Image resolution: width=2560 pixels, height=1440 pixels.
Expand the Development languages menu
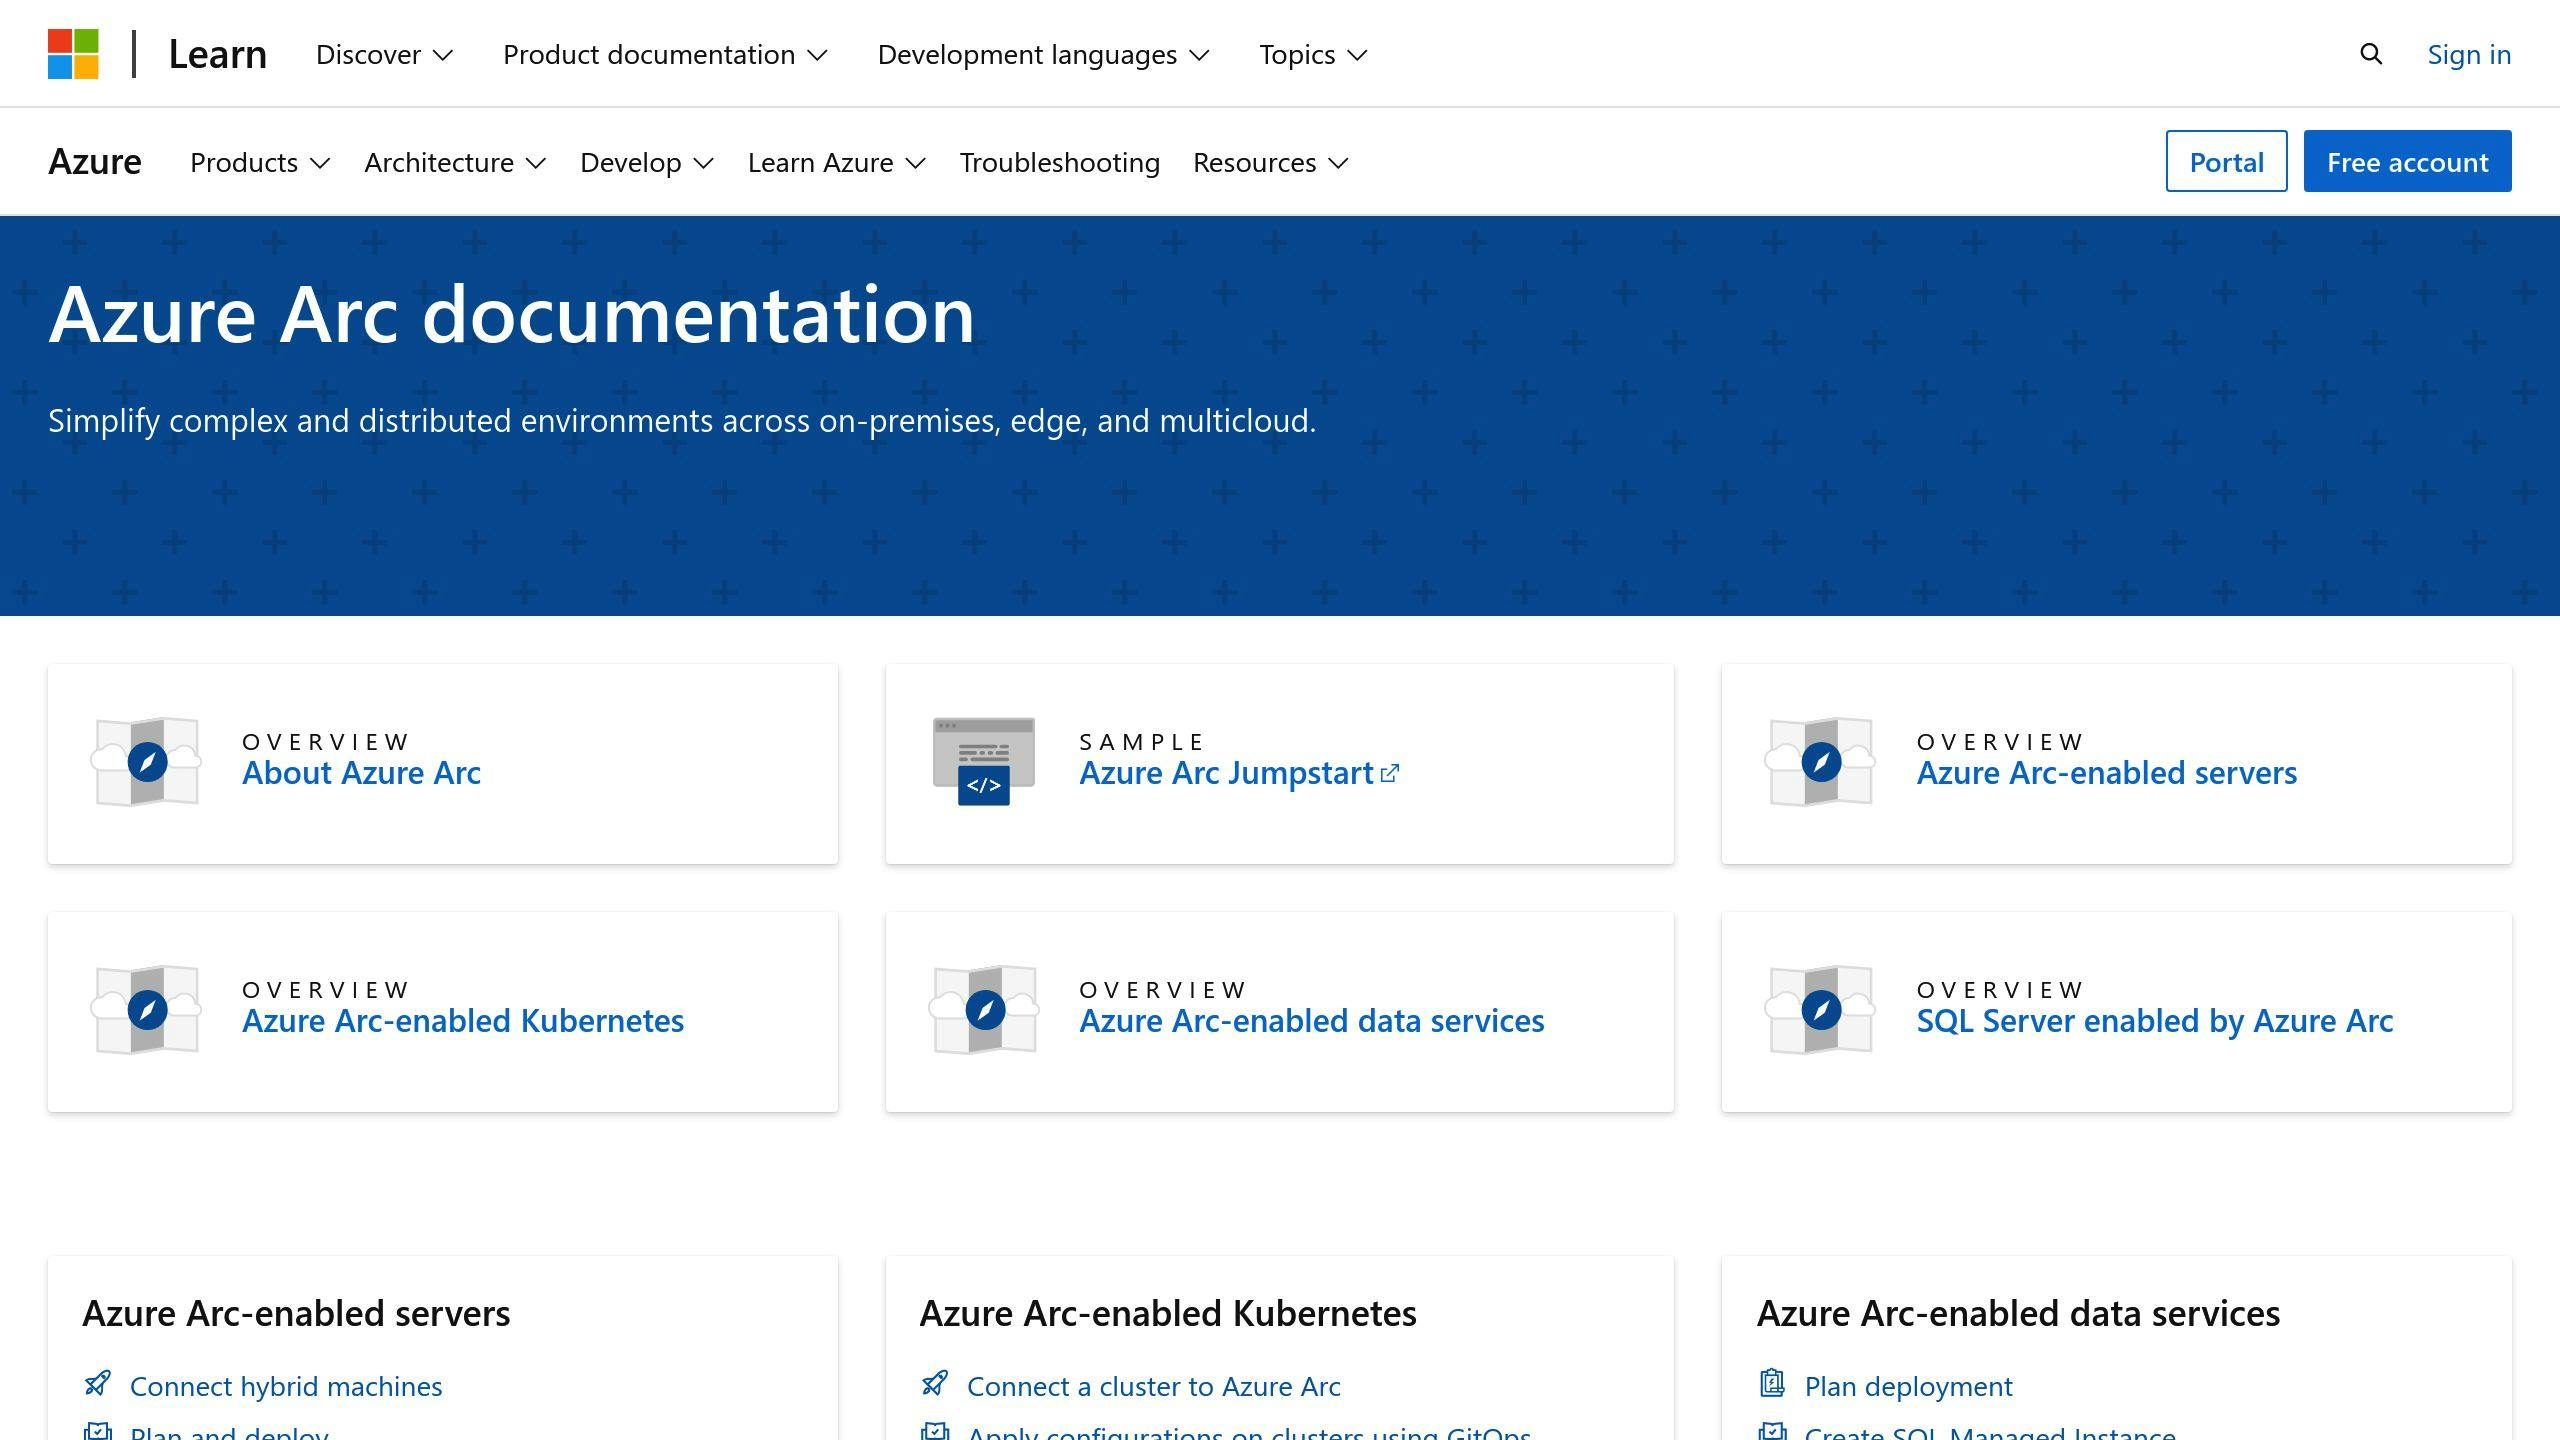click(1044, 54)
